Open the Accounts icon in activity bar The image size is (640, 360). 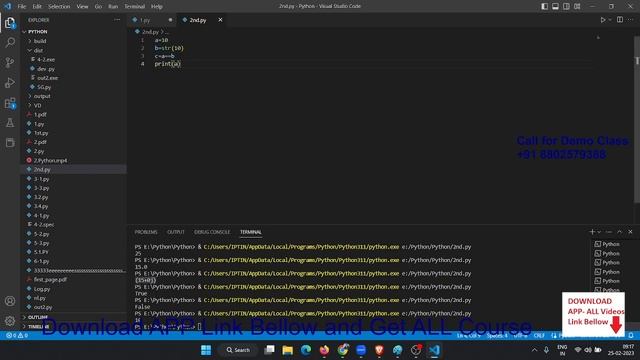point(10,301)
